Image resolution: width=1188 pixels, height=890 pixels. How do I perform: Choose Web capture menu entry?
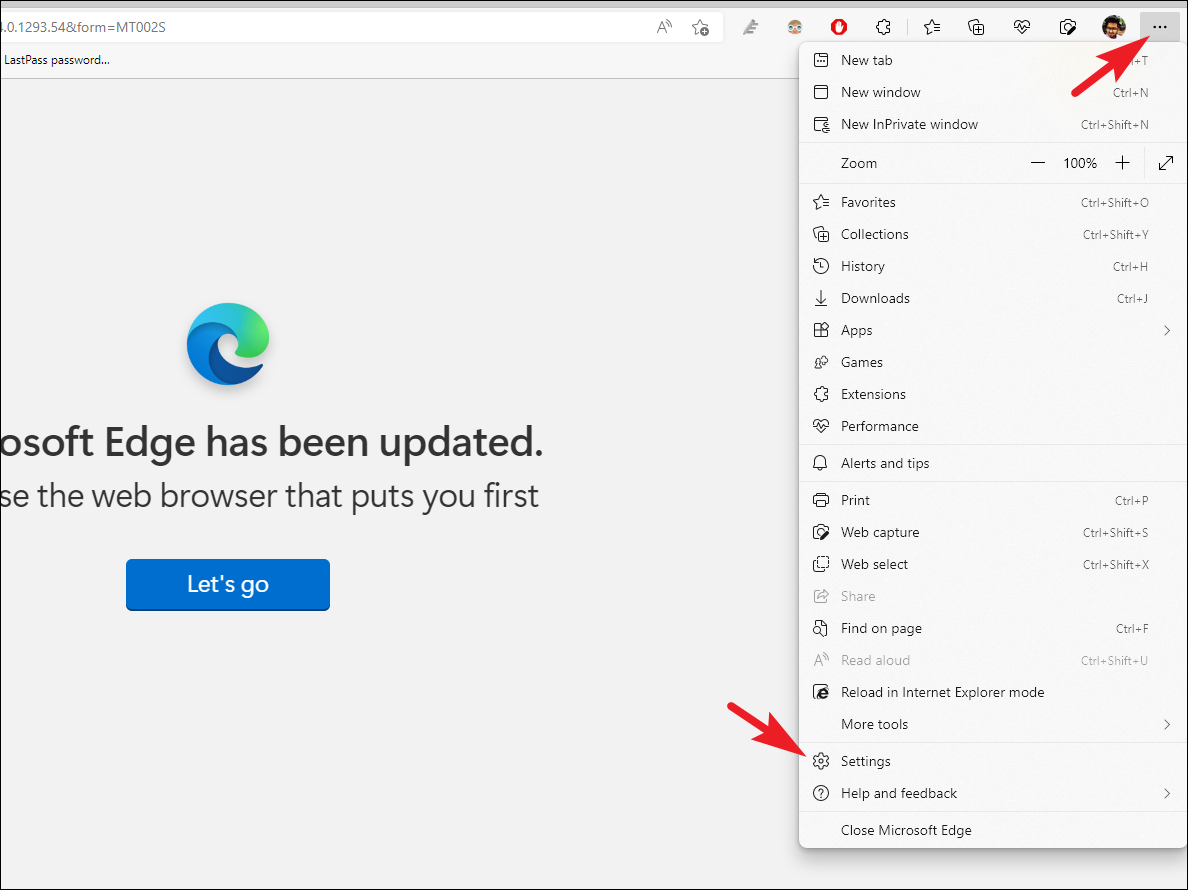point(993,532)
